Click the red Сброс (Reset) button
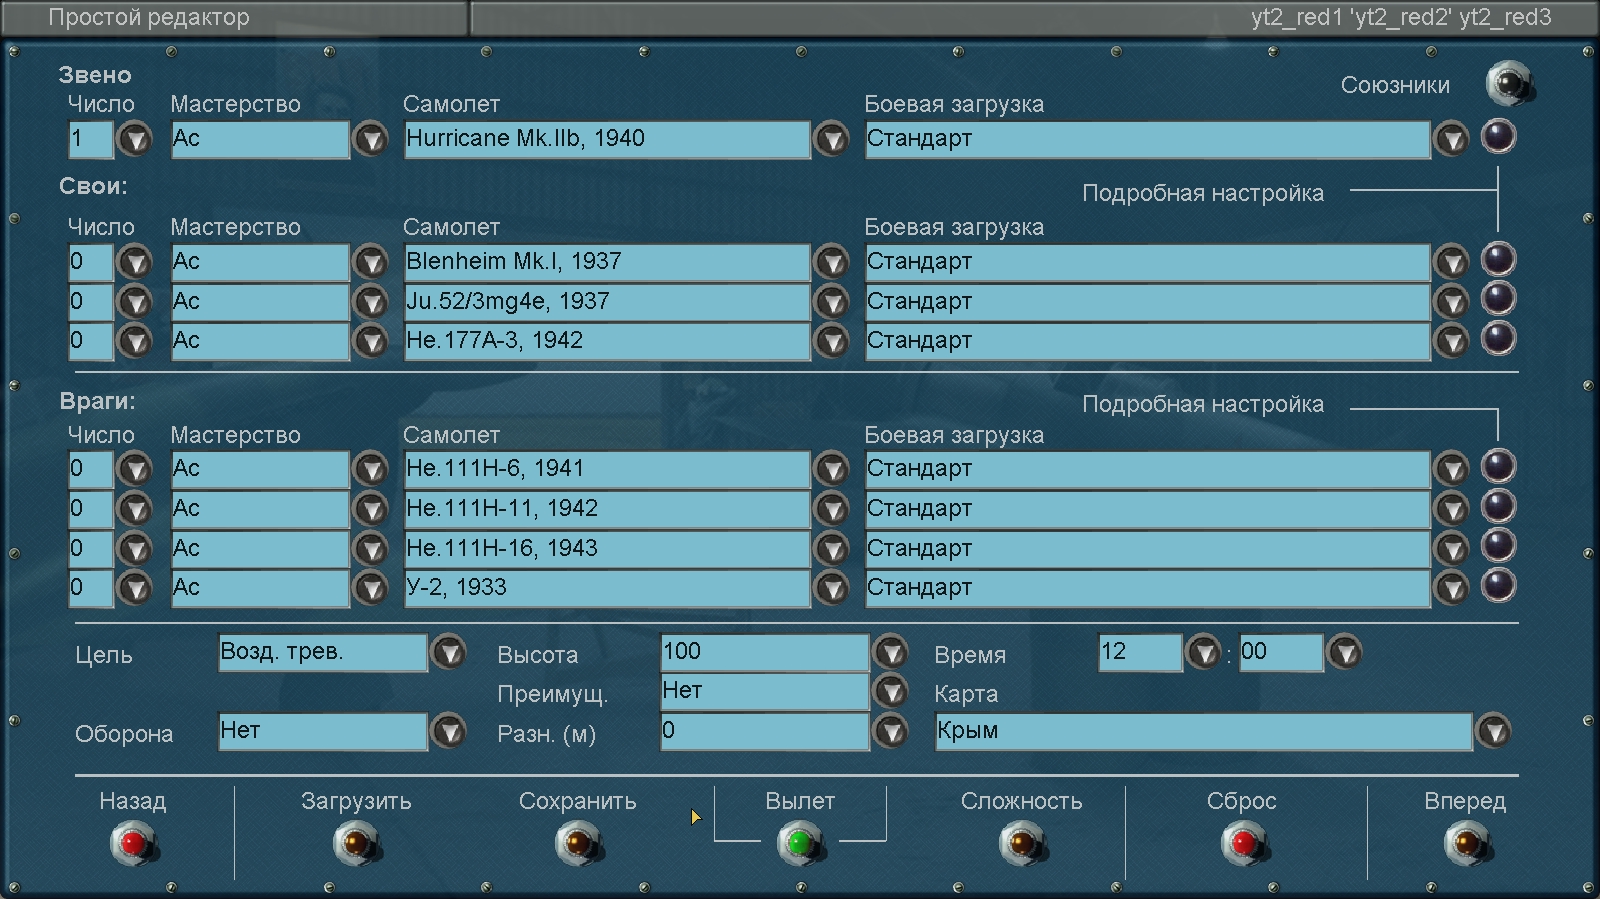 coord(1243,844)
